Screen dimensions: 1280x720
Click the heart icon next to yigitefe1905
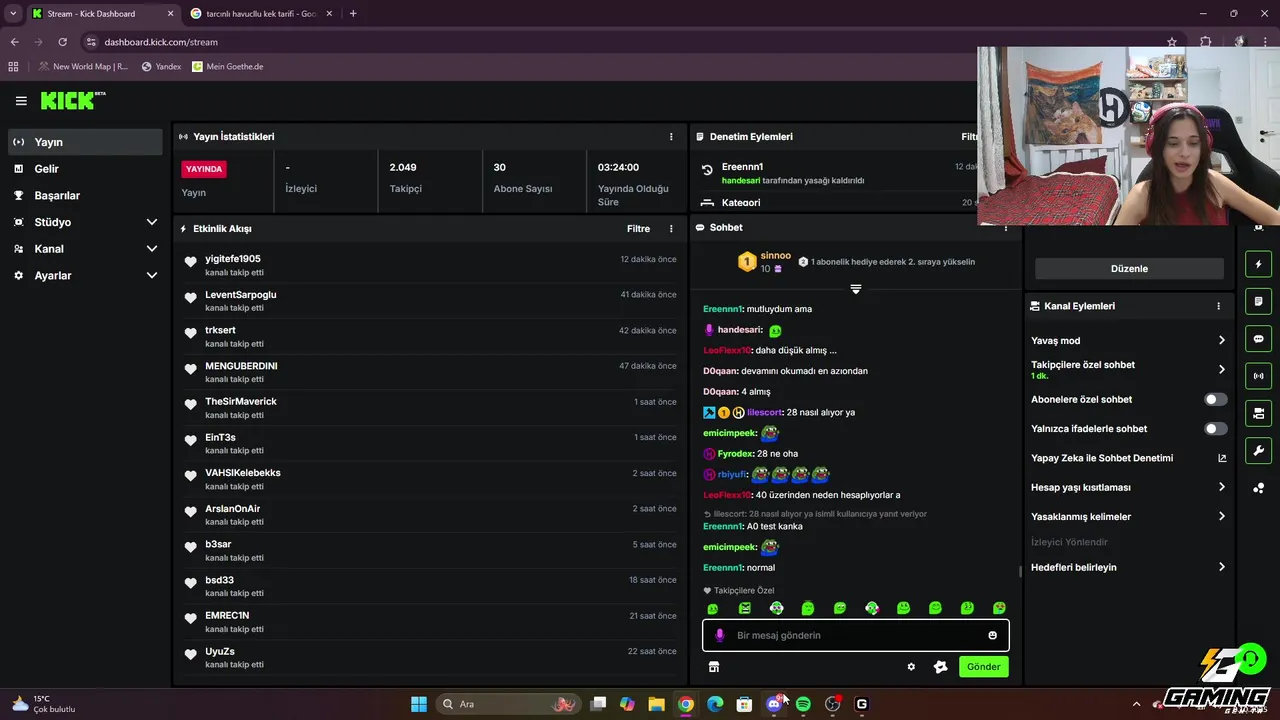pyautogui.click(x=191, y=262)
